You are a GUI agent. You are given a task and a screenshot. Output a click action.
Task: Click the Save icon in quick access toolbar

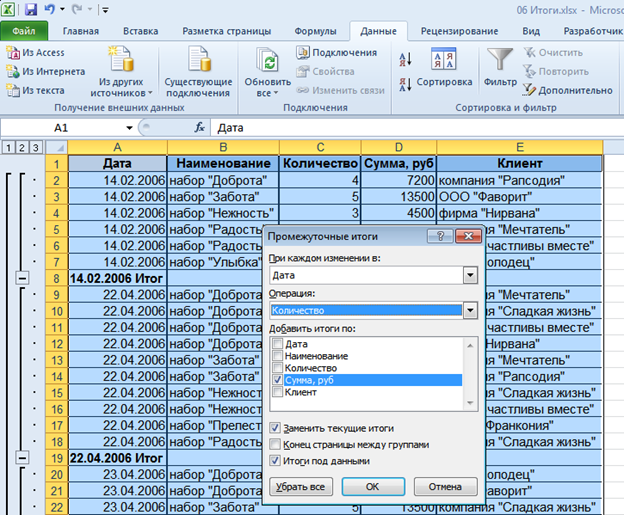click(x=31, y=9)
